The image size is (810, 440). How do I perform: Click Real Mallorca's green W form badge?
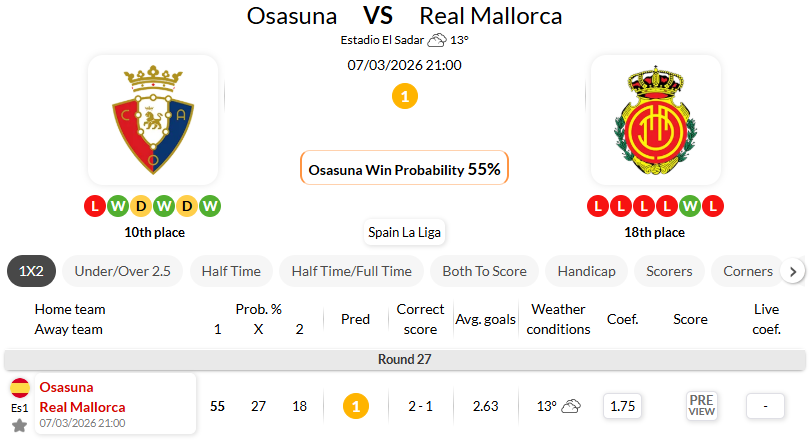(690, 207)
